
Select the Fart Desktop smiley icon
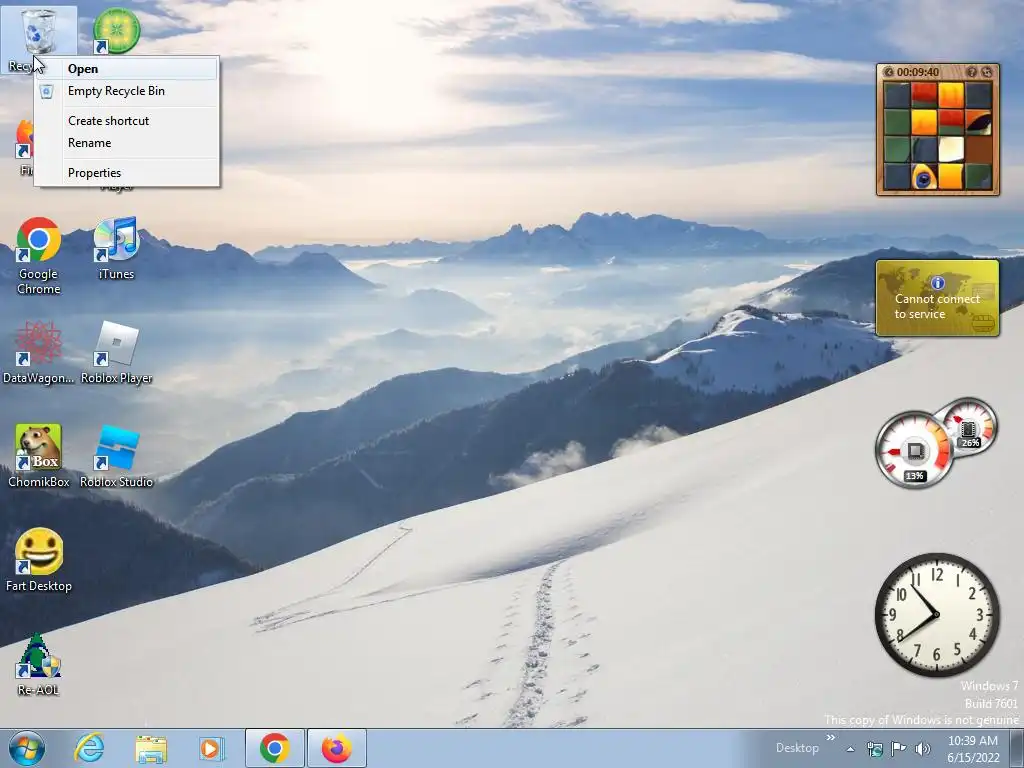click(x=39, y=560)
